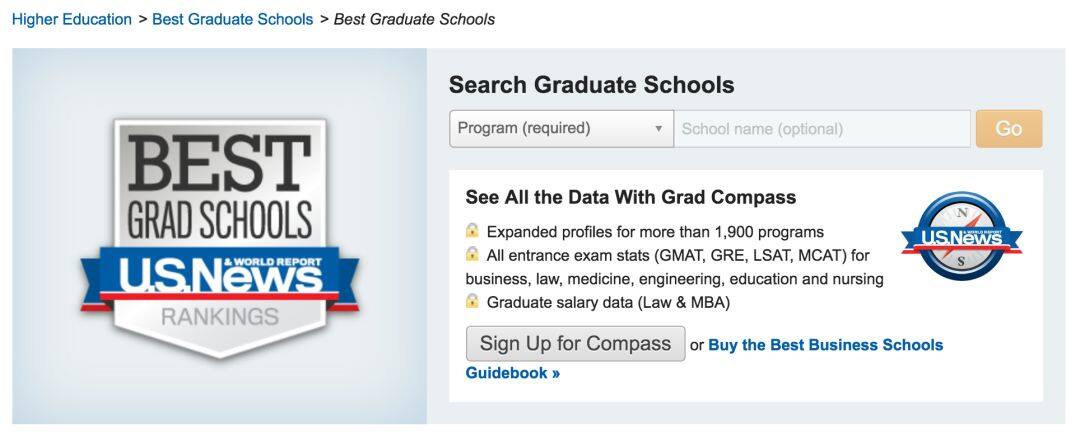Focus the School name (optional) field
The width and height of the screenshot is (1080, 441).
click(x=822, y=129)
